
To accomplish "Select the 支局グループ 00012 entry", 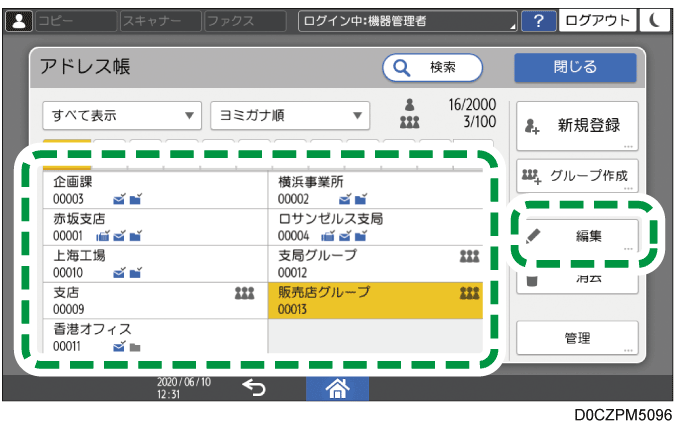I will click(x=375, y=264).
